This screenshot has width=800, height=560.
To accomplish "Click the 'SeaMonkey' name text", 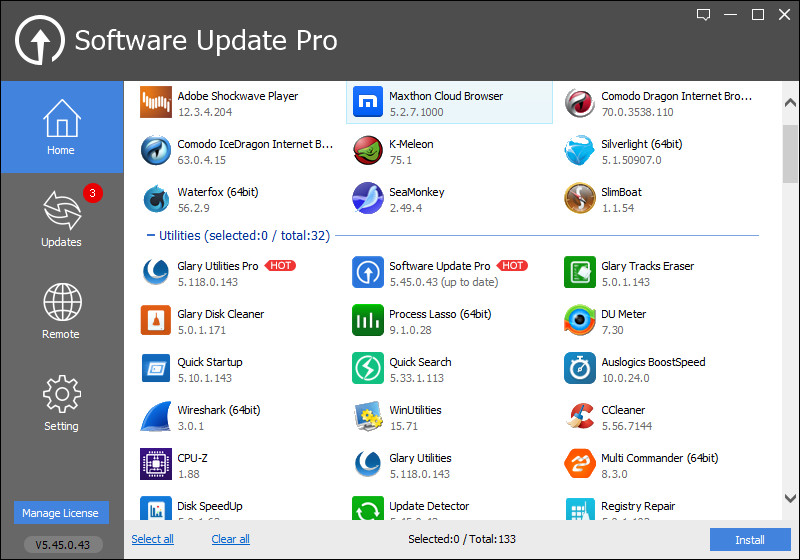I will click(417, 192).
